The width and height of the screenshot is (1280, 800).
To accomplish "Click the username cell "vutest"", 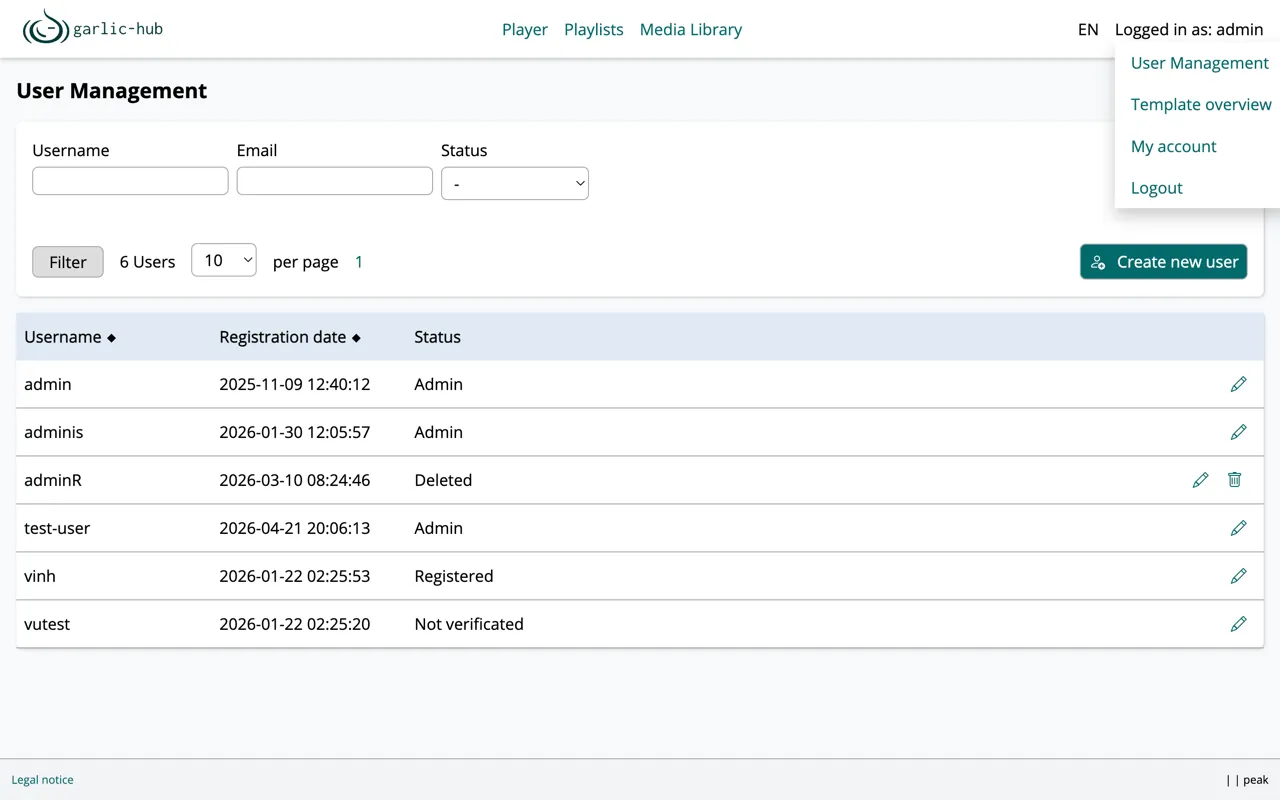I will (47, 624).
